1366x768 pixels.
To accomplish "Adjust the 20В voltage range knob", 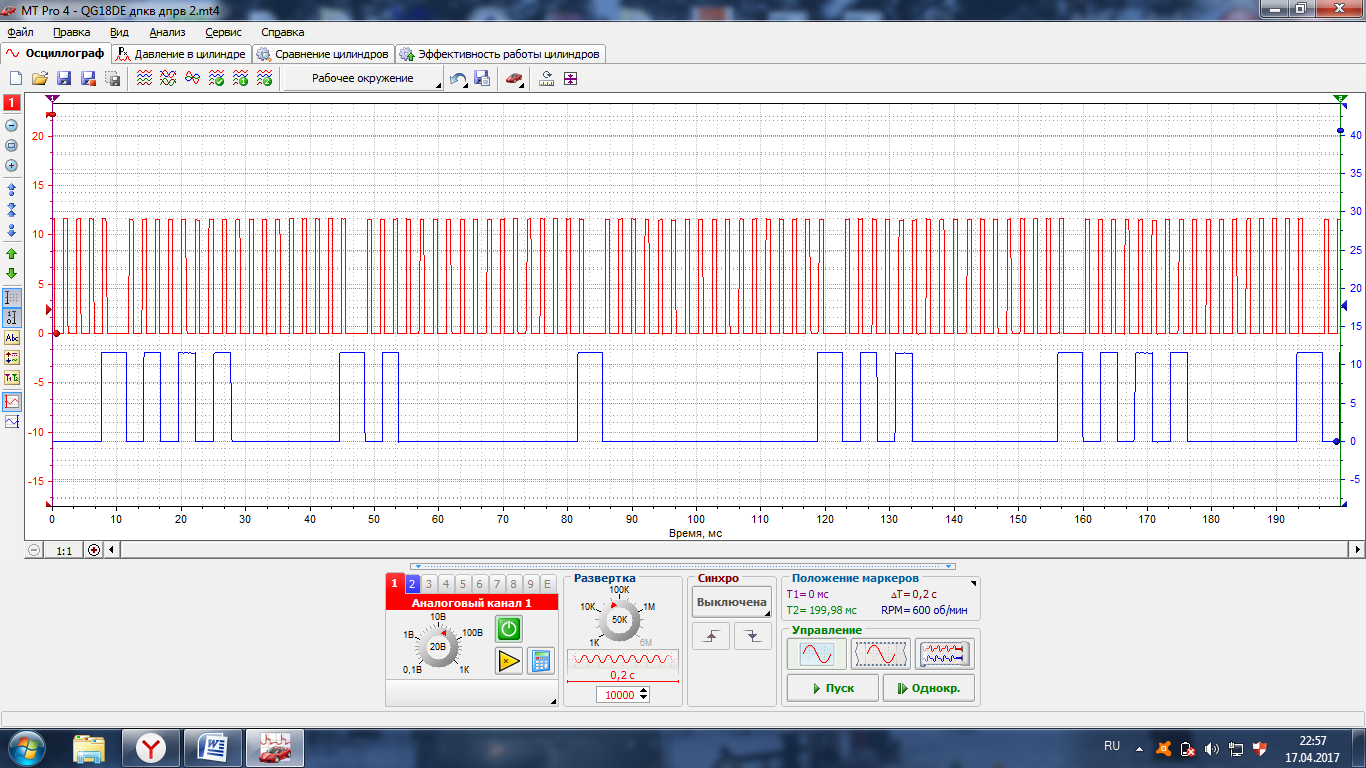I will [438, 647].
